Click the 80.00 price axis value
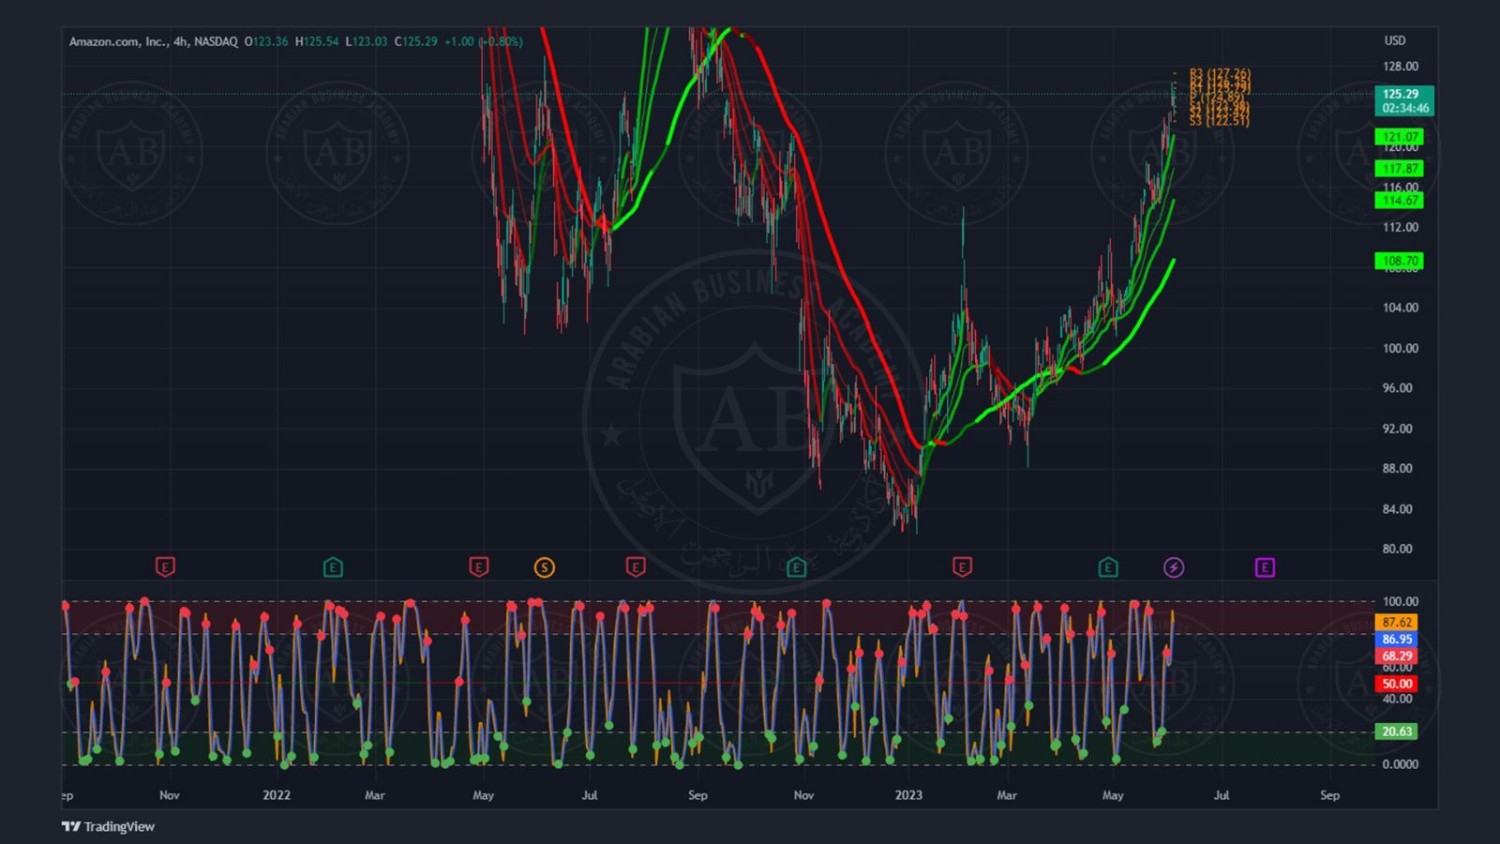Viewport: 1500px width, 844px height. click(x=1400, y=549)
